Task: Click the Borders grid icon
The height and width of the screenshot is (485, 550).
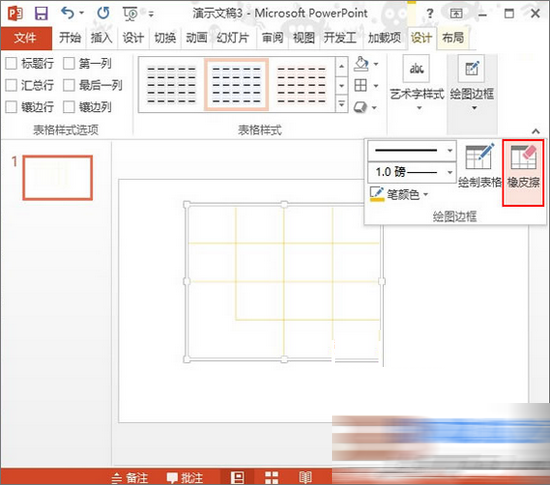Action: (x=361, y=85)
